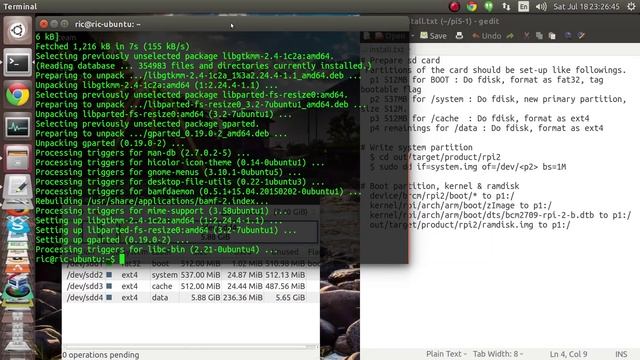
Task: Click the Undo button in gedit
Action: click(487, 36)
